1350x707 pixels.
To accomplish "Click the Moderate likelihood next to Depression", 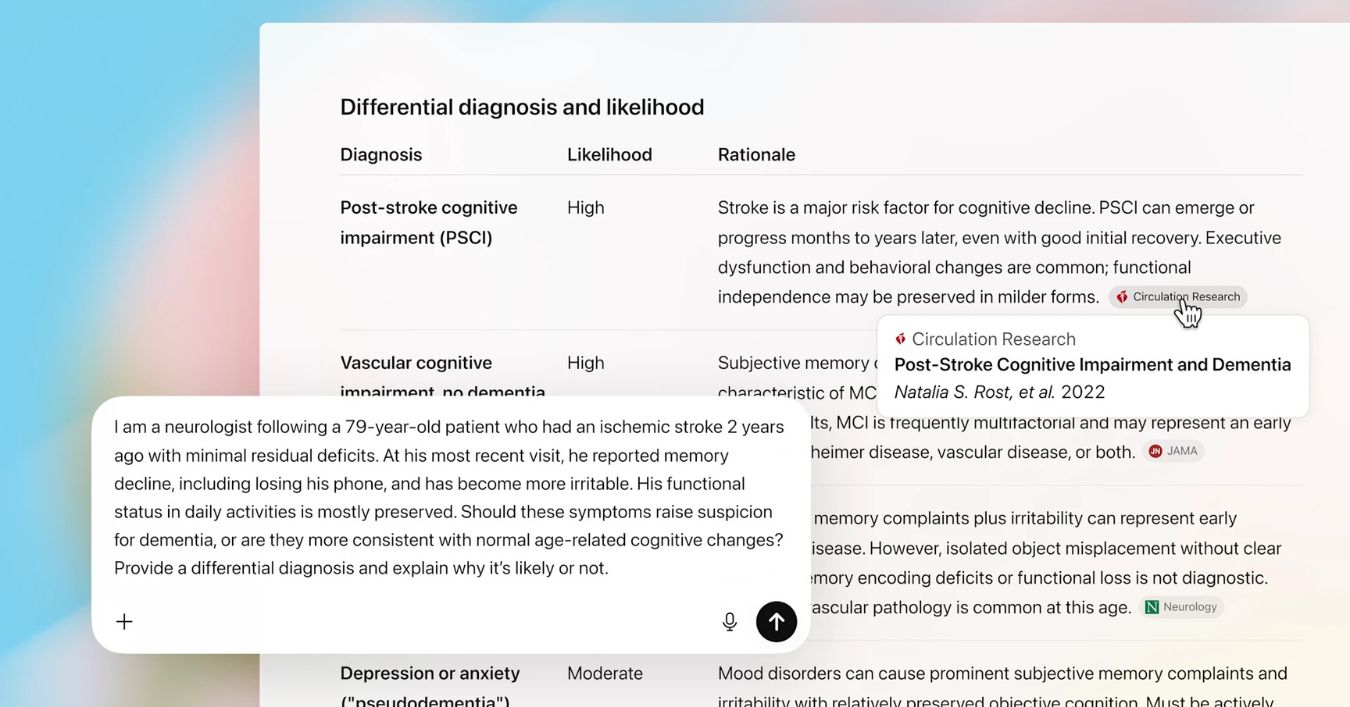I will [x=604, y=673].
